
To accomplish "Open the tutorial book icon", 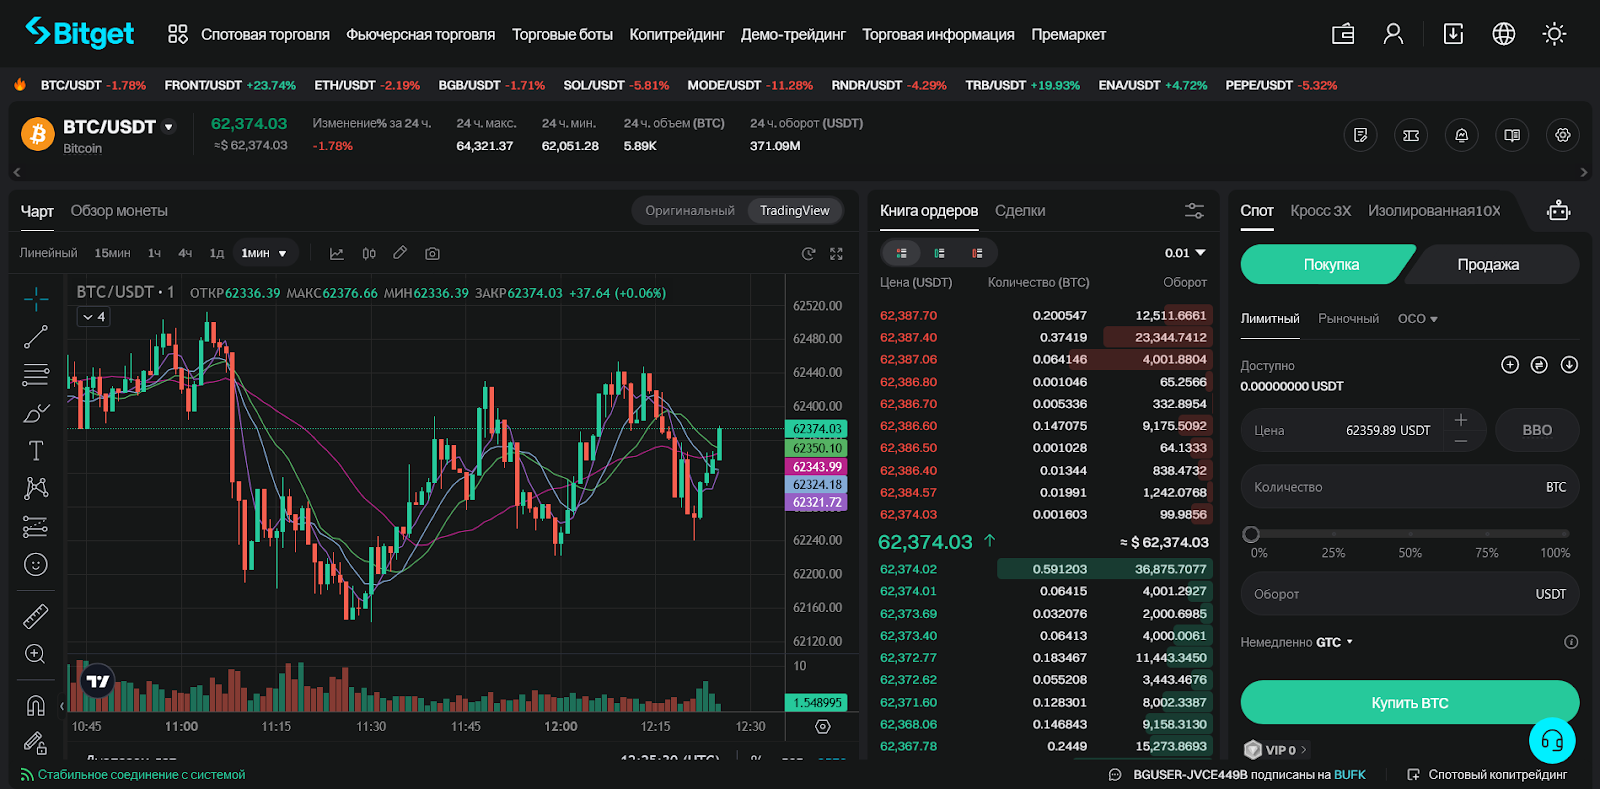I will point(1512,135).
